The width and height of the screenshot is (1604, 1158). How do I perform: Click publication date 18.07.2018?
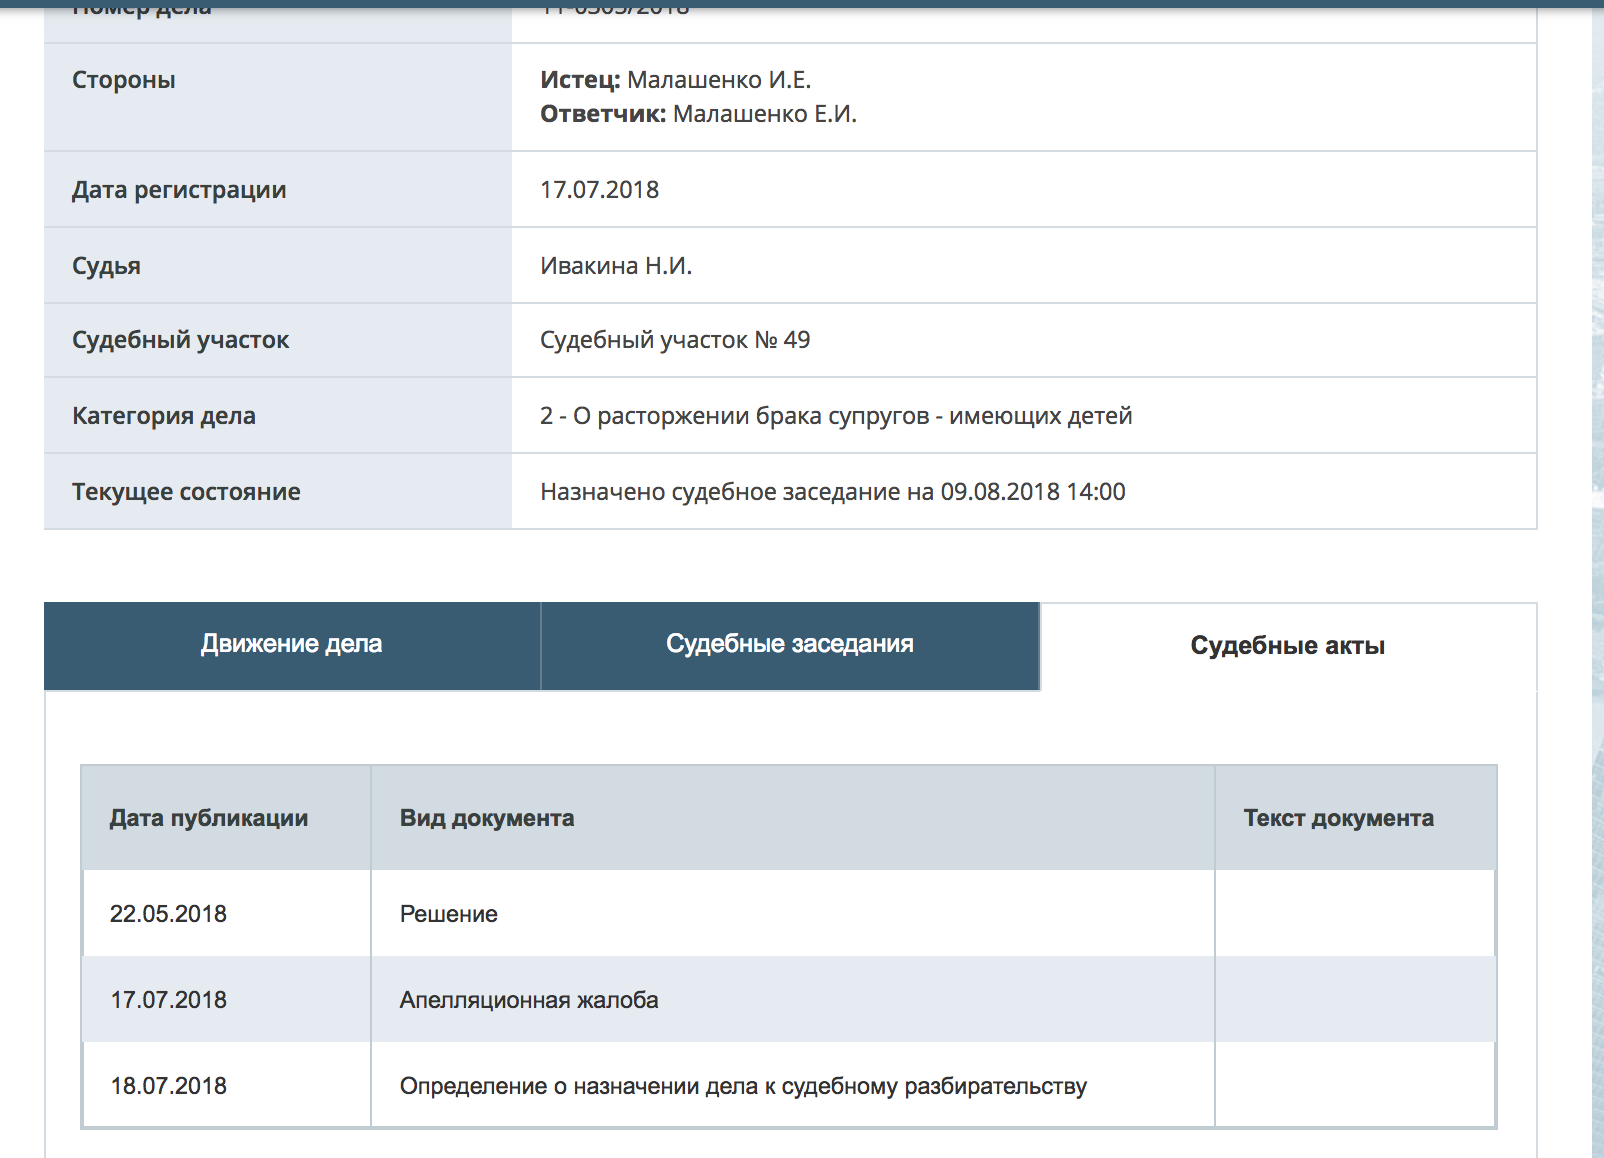[168, 1086]
